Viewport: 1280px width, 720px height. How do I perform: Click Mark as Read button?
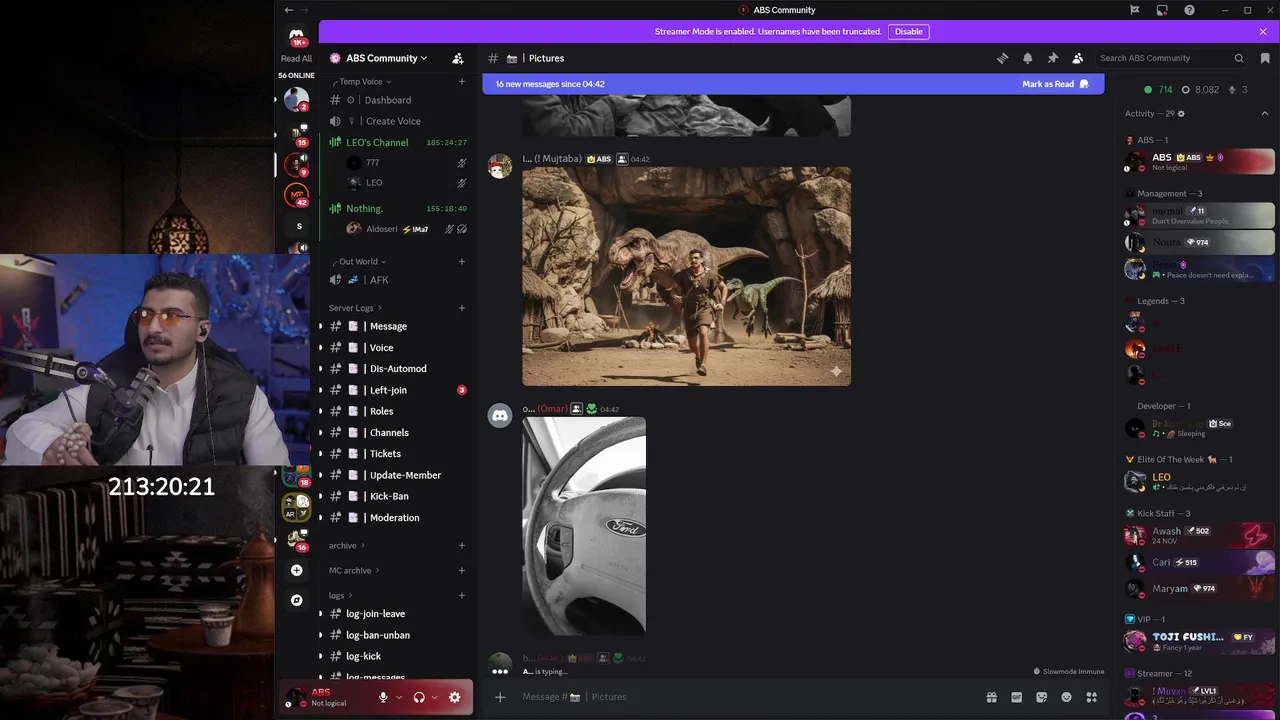[x=1055, y=84]
